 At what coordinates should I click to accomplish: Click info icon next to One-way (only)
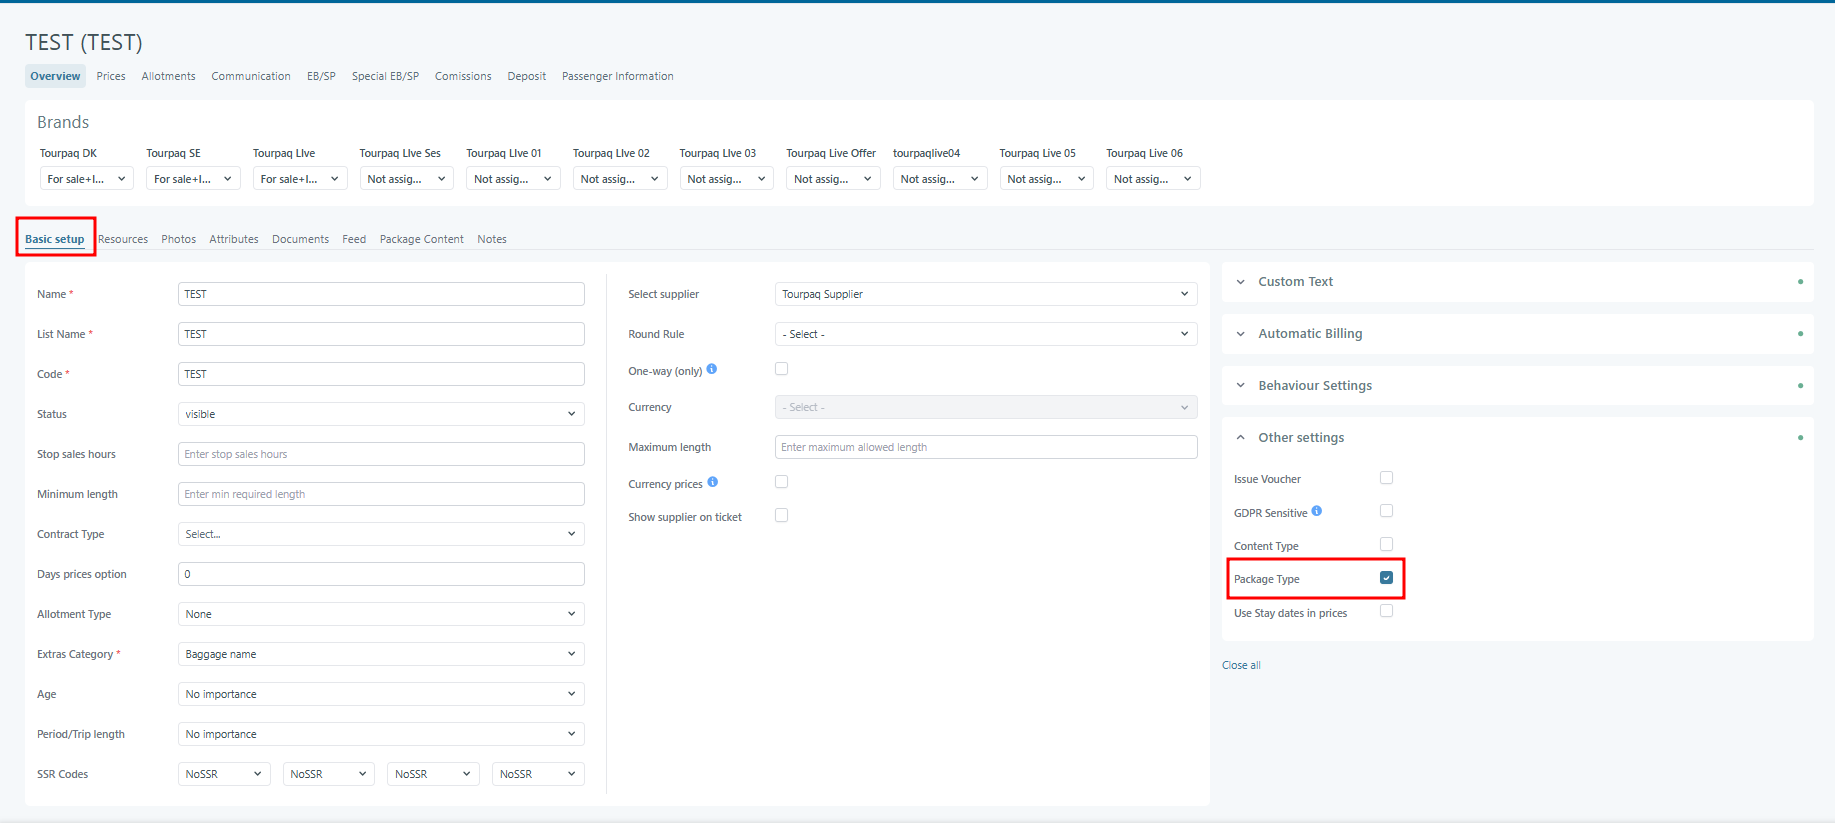(x=712, y=369)
